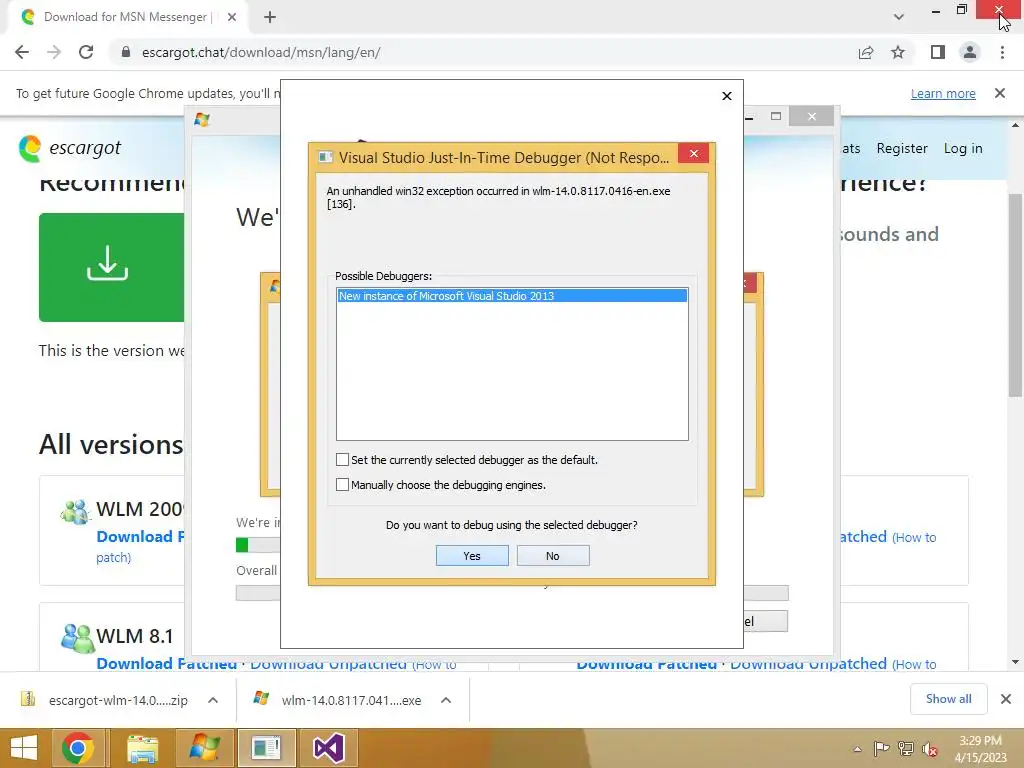
Task: Minimize the Windows Live installer window
Action: 750,116
